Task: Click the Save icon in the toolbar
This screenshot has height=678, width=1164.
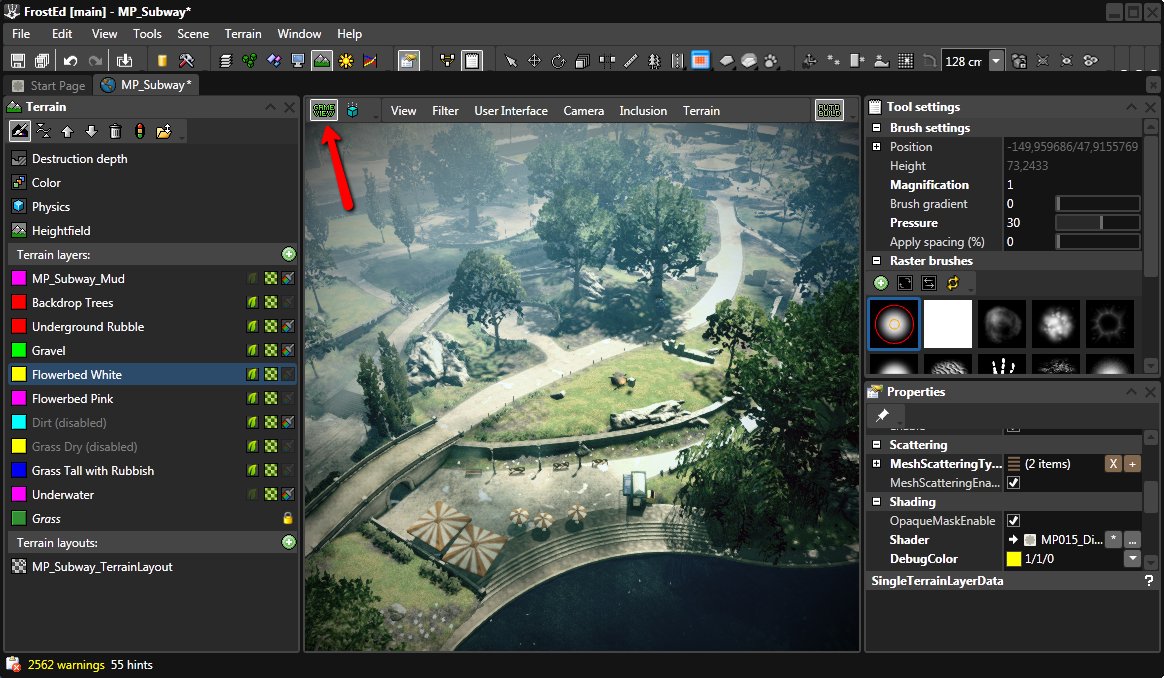Action: (x=19, y=61)
